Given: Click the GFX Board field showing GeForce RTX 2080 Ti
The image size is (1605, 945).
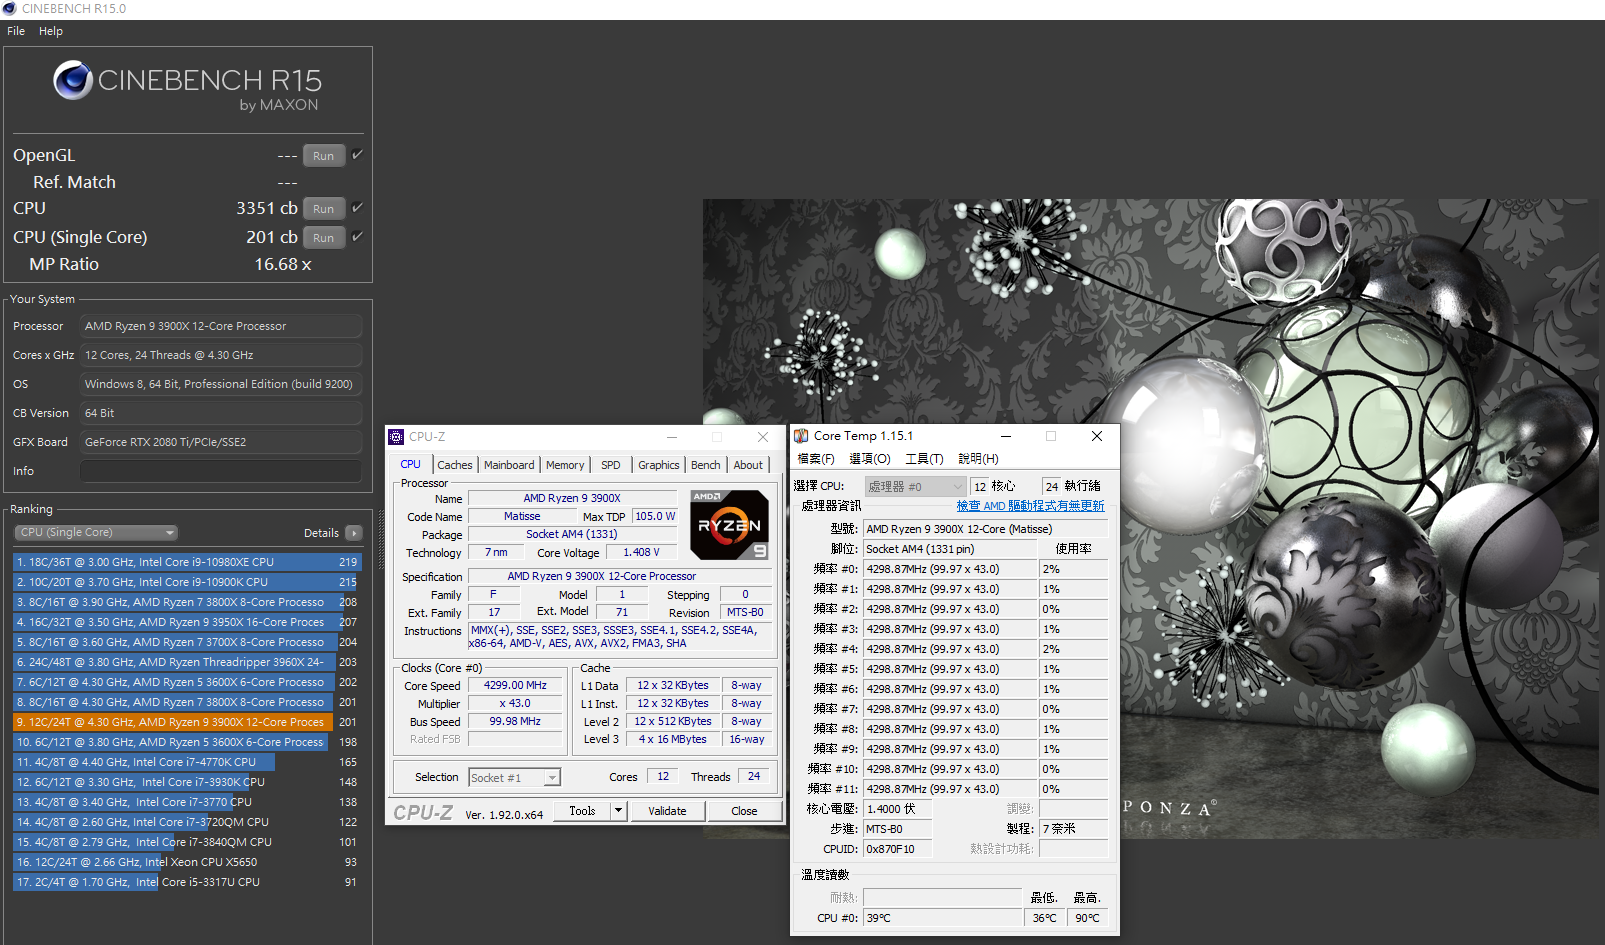Looking at the screenshot, I should 221,442.
